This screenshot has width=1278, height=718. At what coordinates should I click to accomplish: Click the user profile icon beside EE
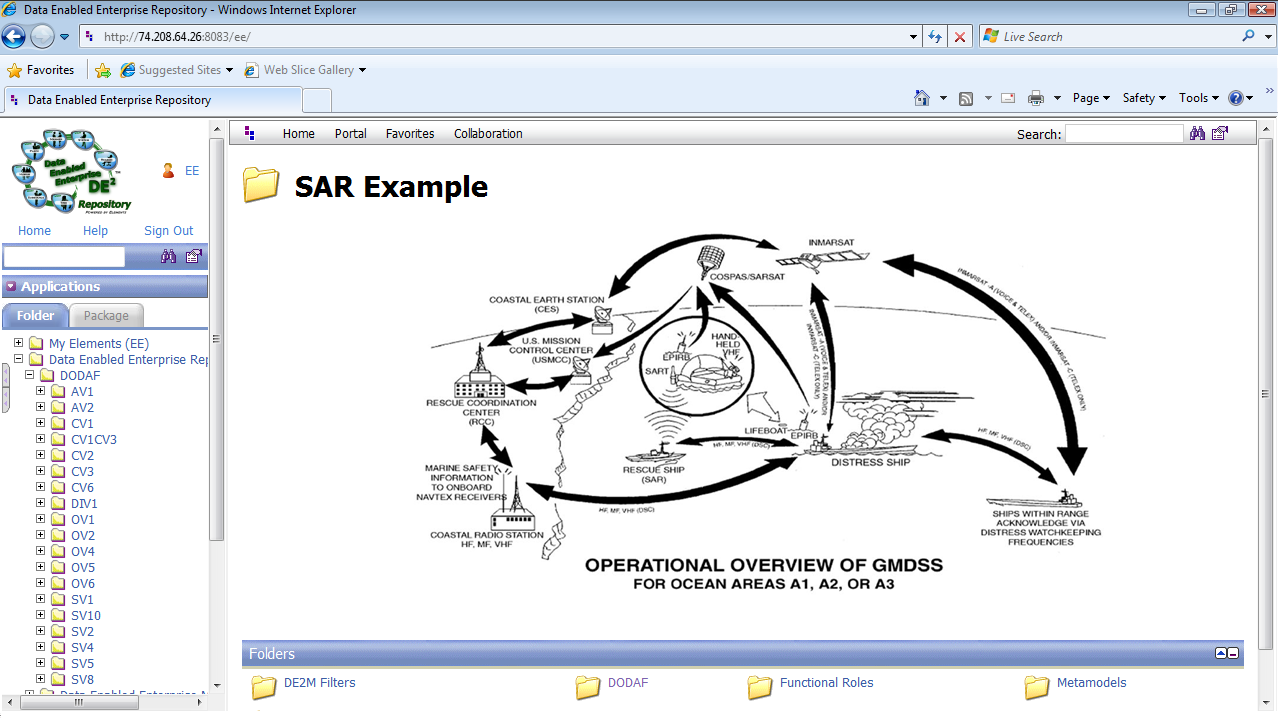pyautogui.click(x=168, y=171)
